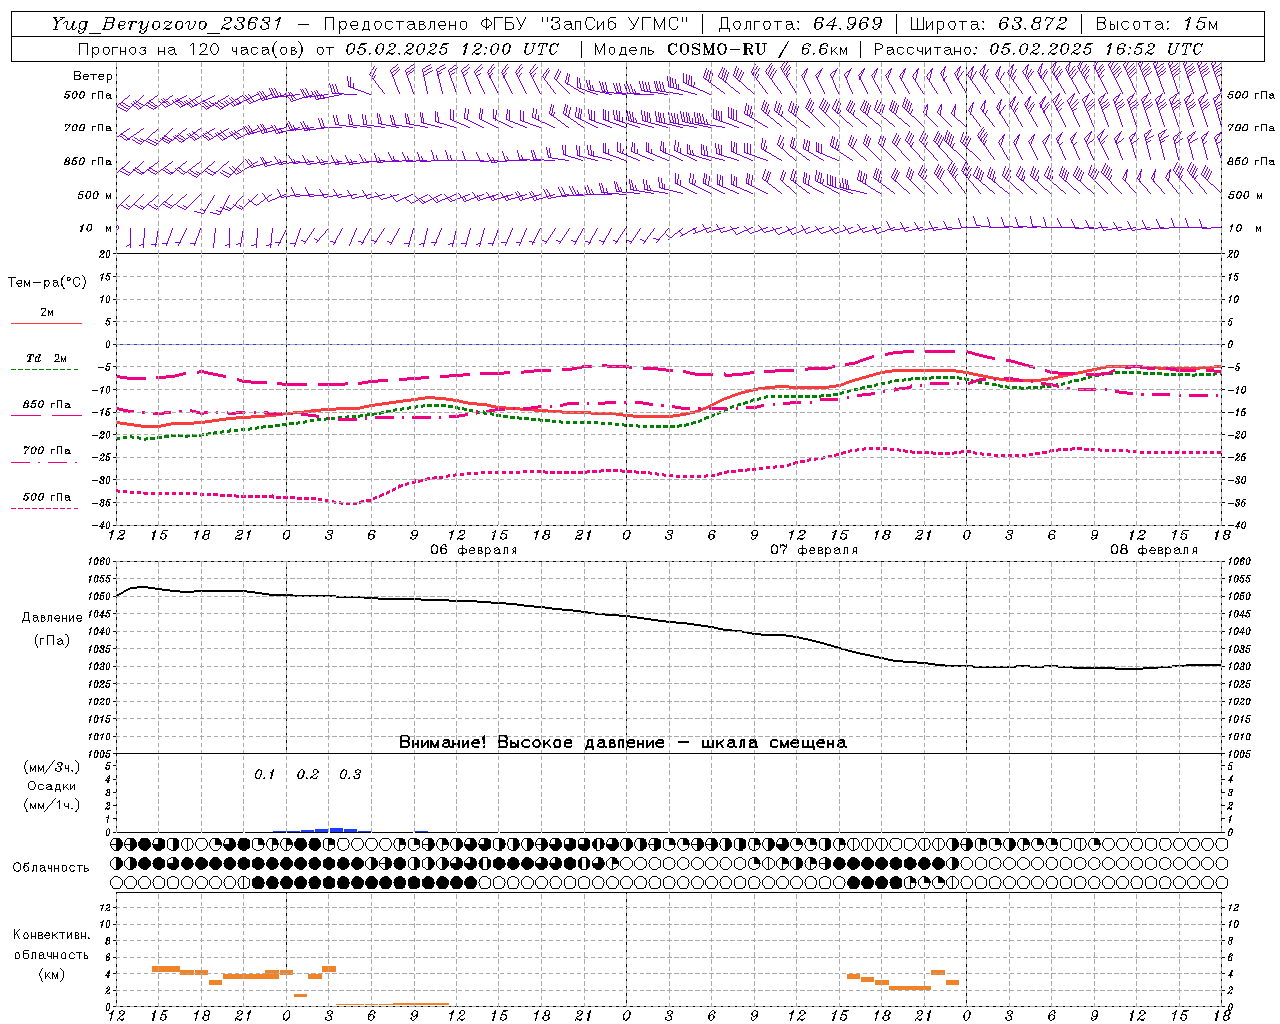1280x1024 pixels.
Task: Click 'Предоставлено ФГБУ "ЗапСиб УГМС"' text
Action: [506, 24]
